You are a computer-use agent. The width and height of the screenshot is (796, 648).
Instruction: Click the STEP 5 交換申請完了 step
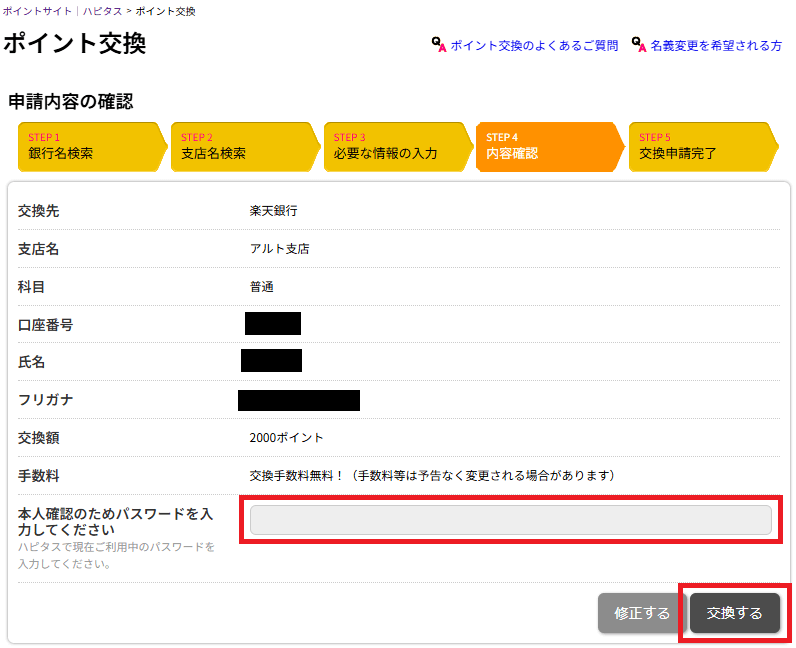click(x=699, y=147)
